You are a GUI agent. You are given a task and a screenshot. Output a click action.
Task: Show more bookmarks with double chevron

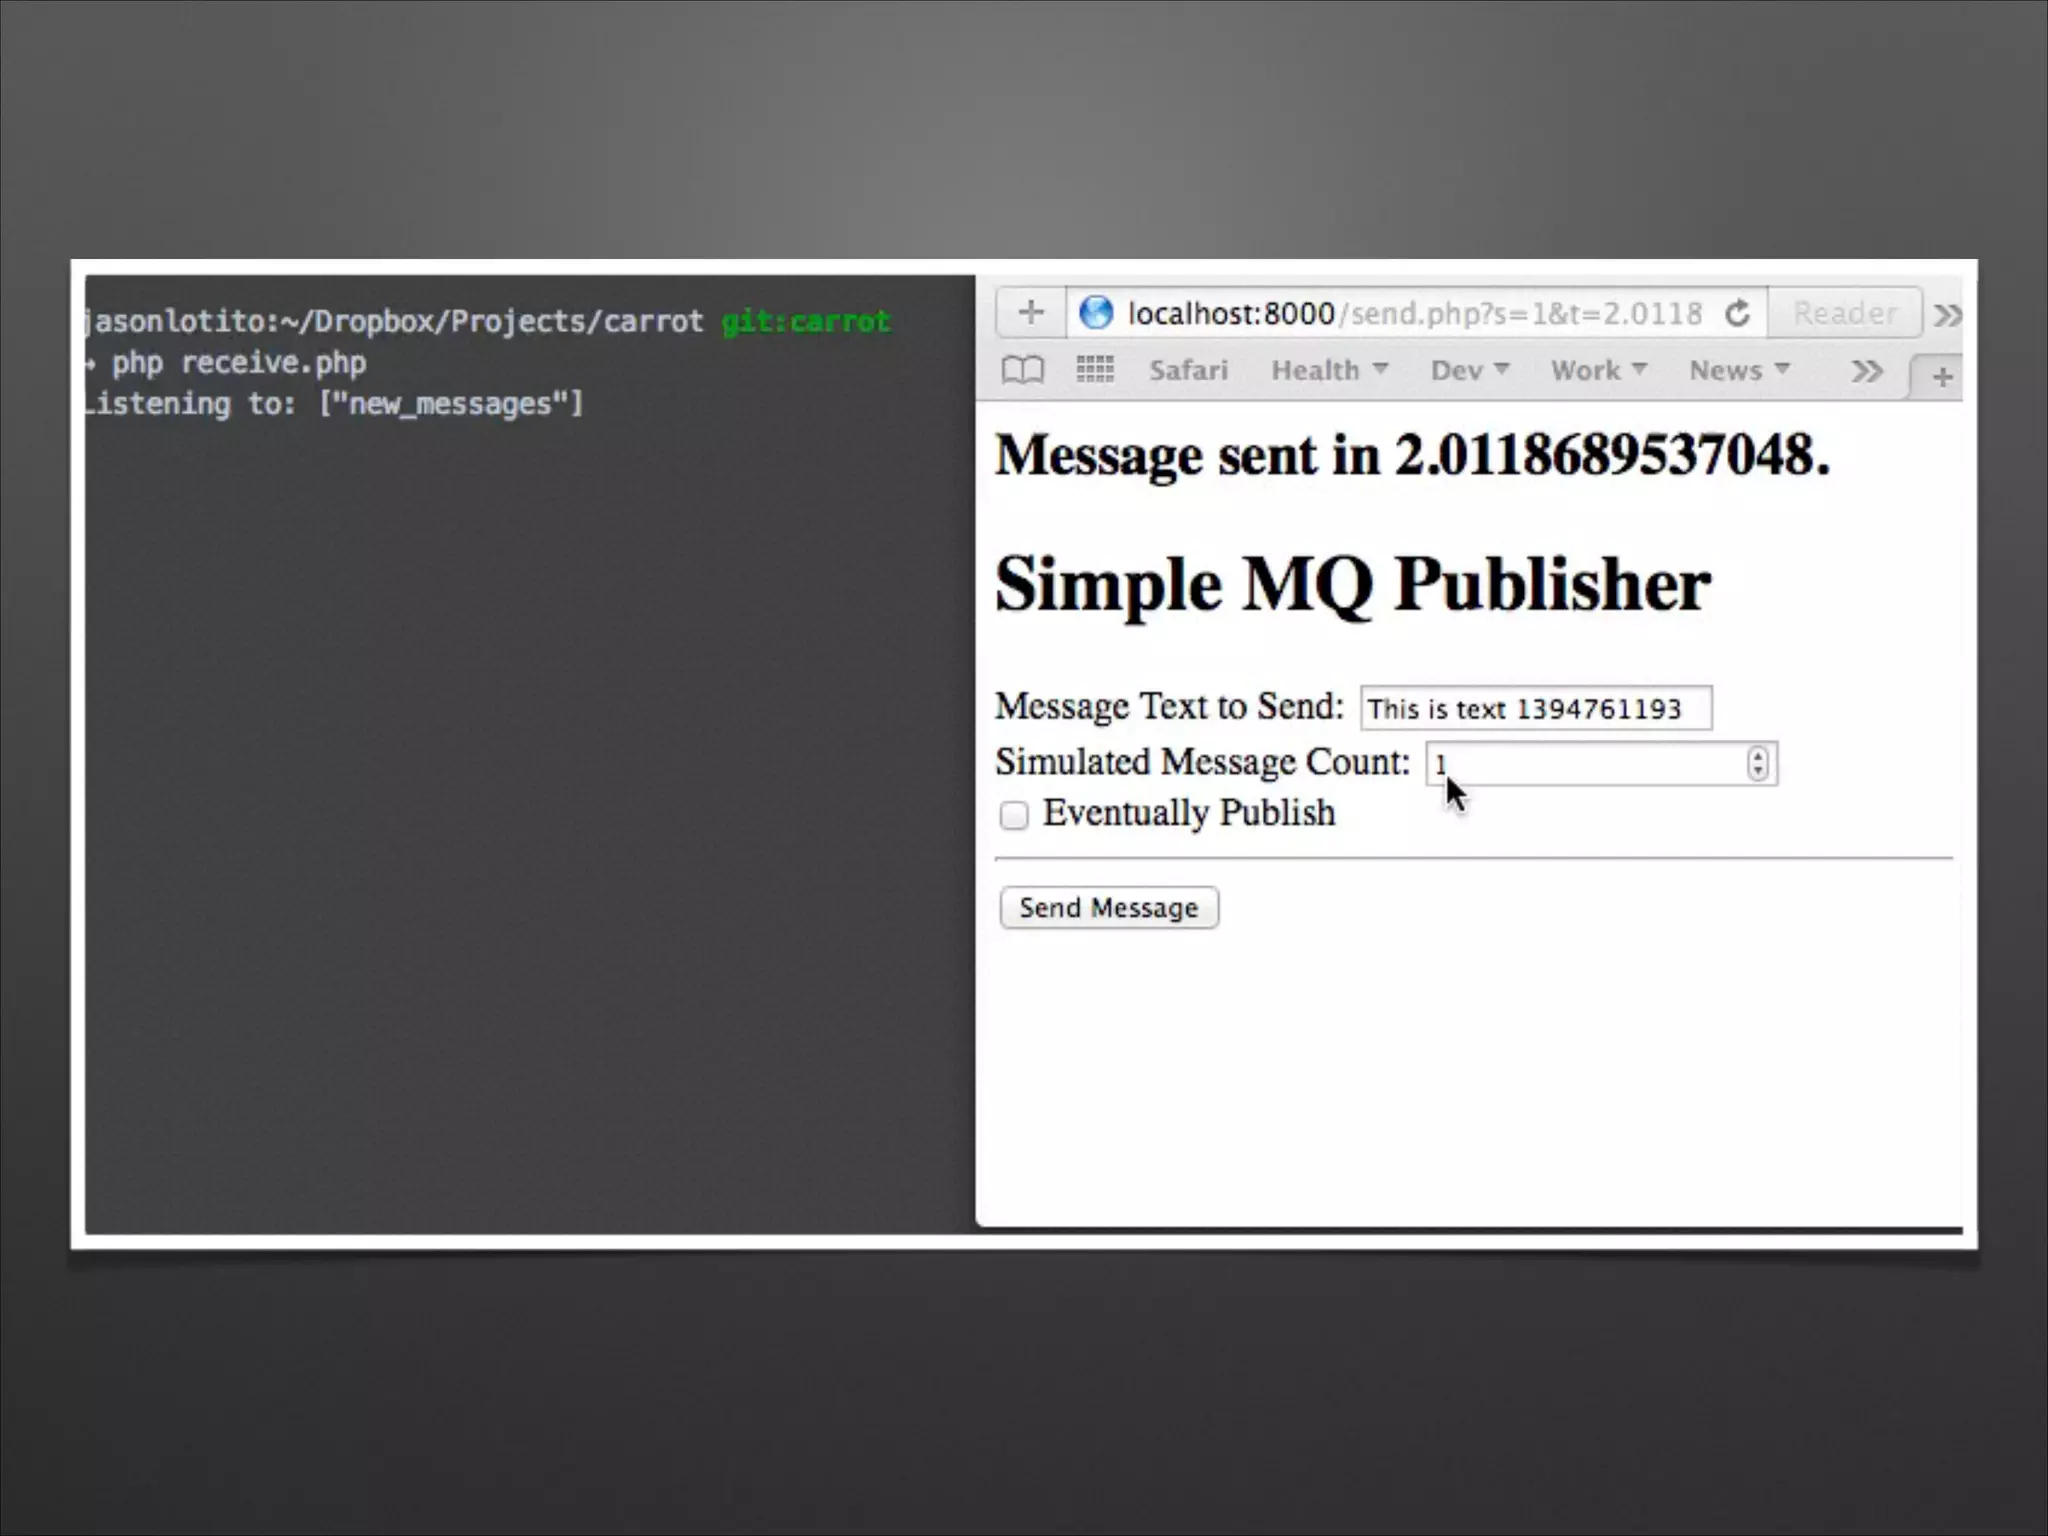[1866, 372]
